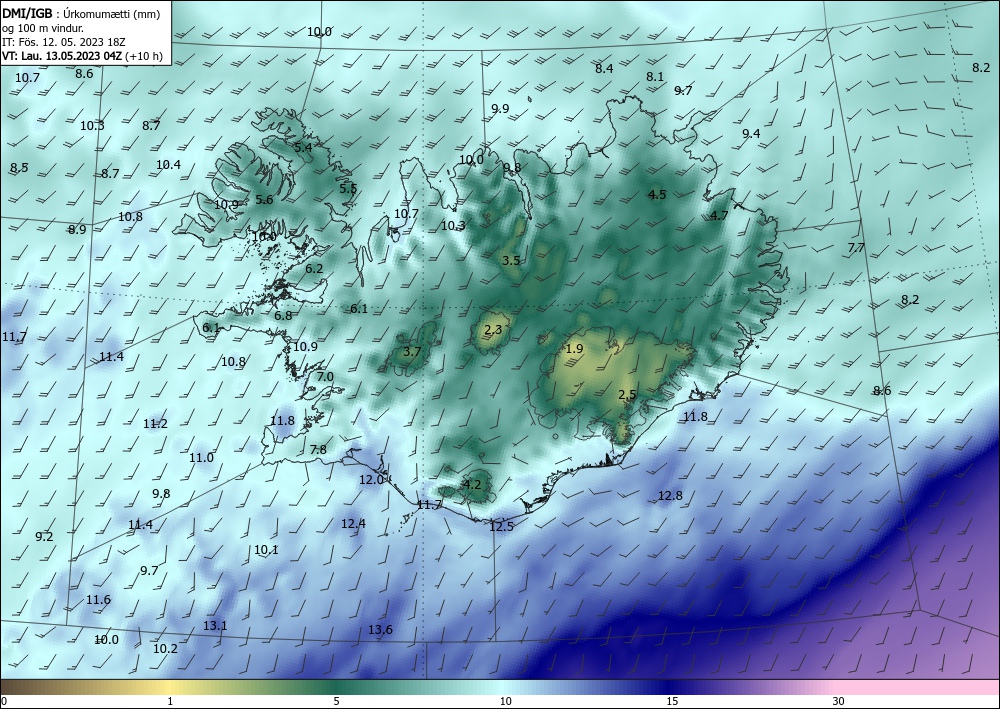This screenshot has height=709, width=1000.
Task: Click the color scale tick label 5
Action: pyautogui.click(x=336, y=701)
